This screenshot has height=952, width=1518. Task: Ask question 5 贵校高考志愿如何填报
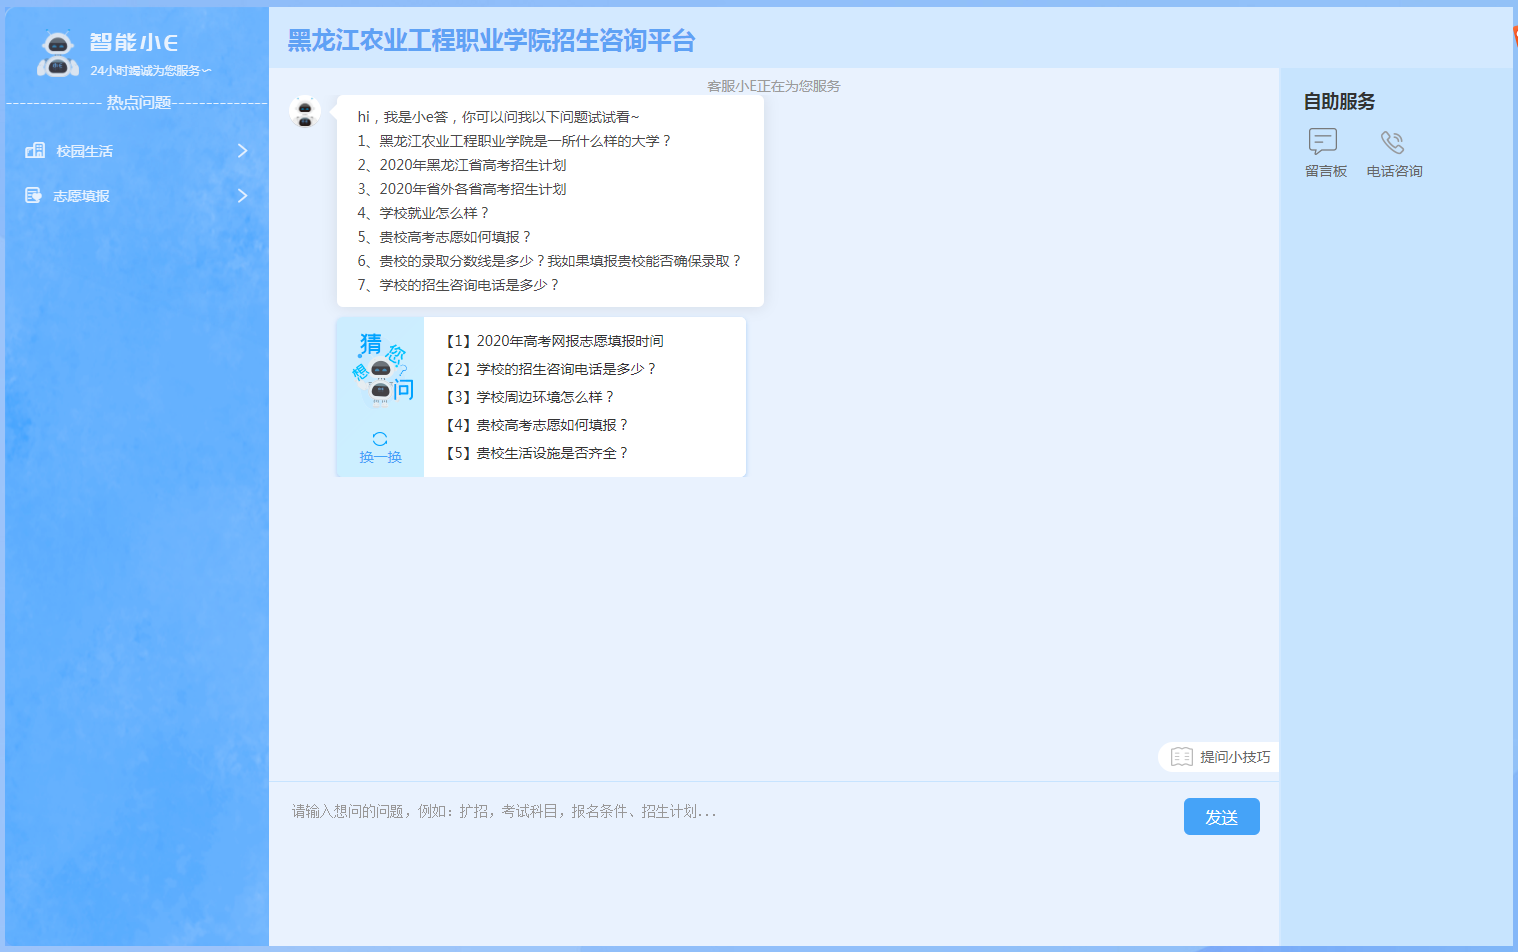[x=444, y=237]
